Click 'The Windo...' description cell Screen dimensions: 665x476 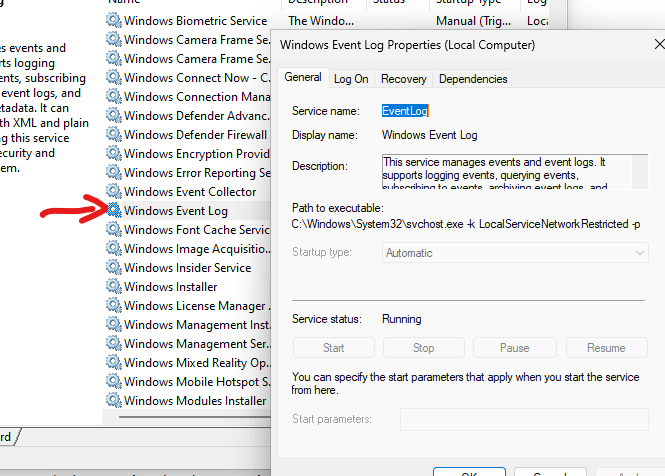(x=321, y=21)
